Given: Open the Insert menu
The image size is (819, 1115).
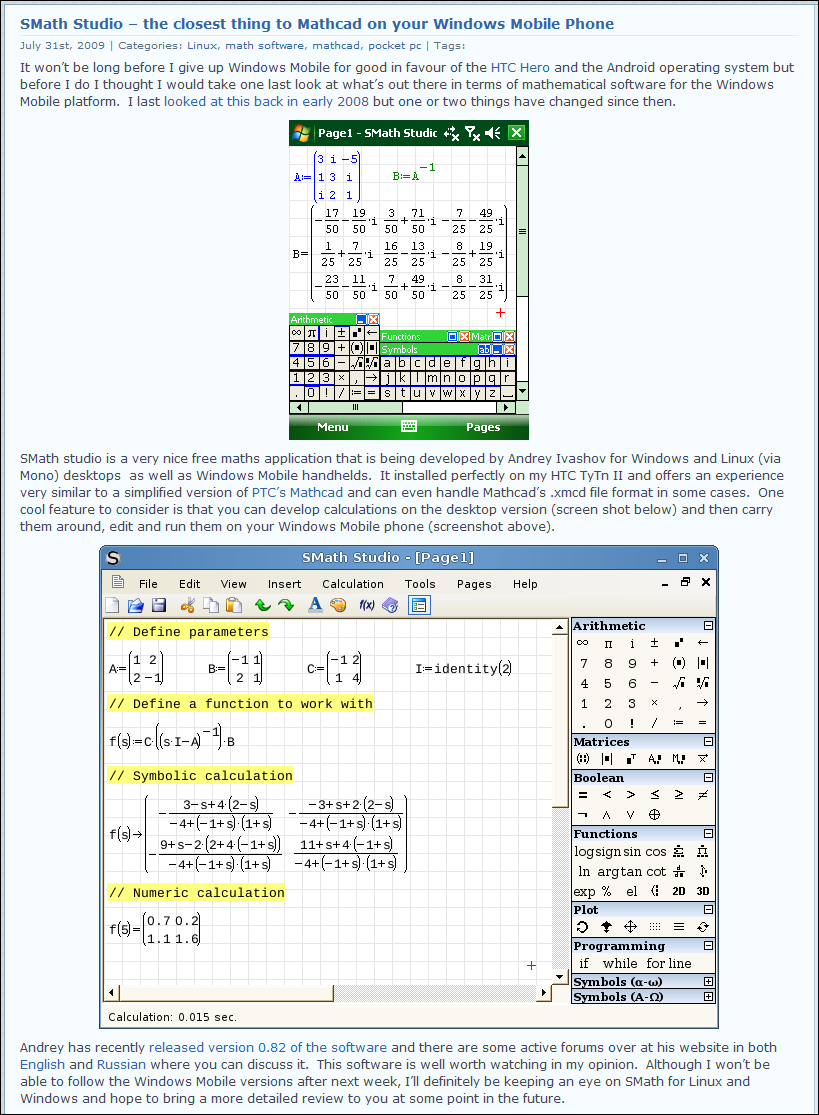Looking at the screenshot, I should point(284,584).
